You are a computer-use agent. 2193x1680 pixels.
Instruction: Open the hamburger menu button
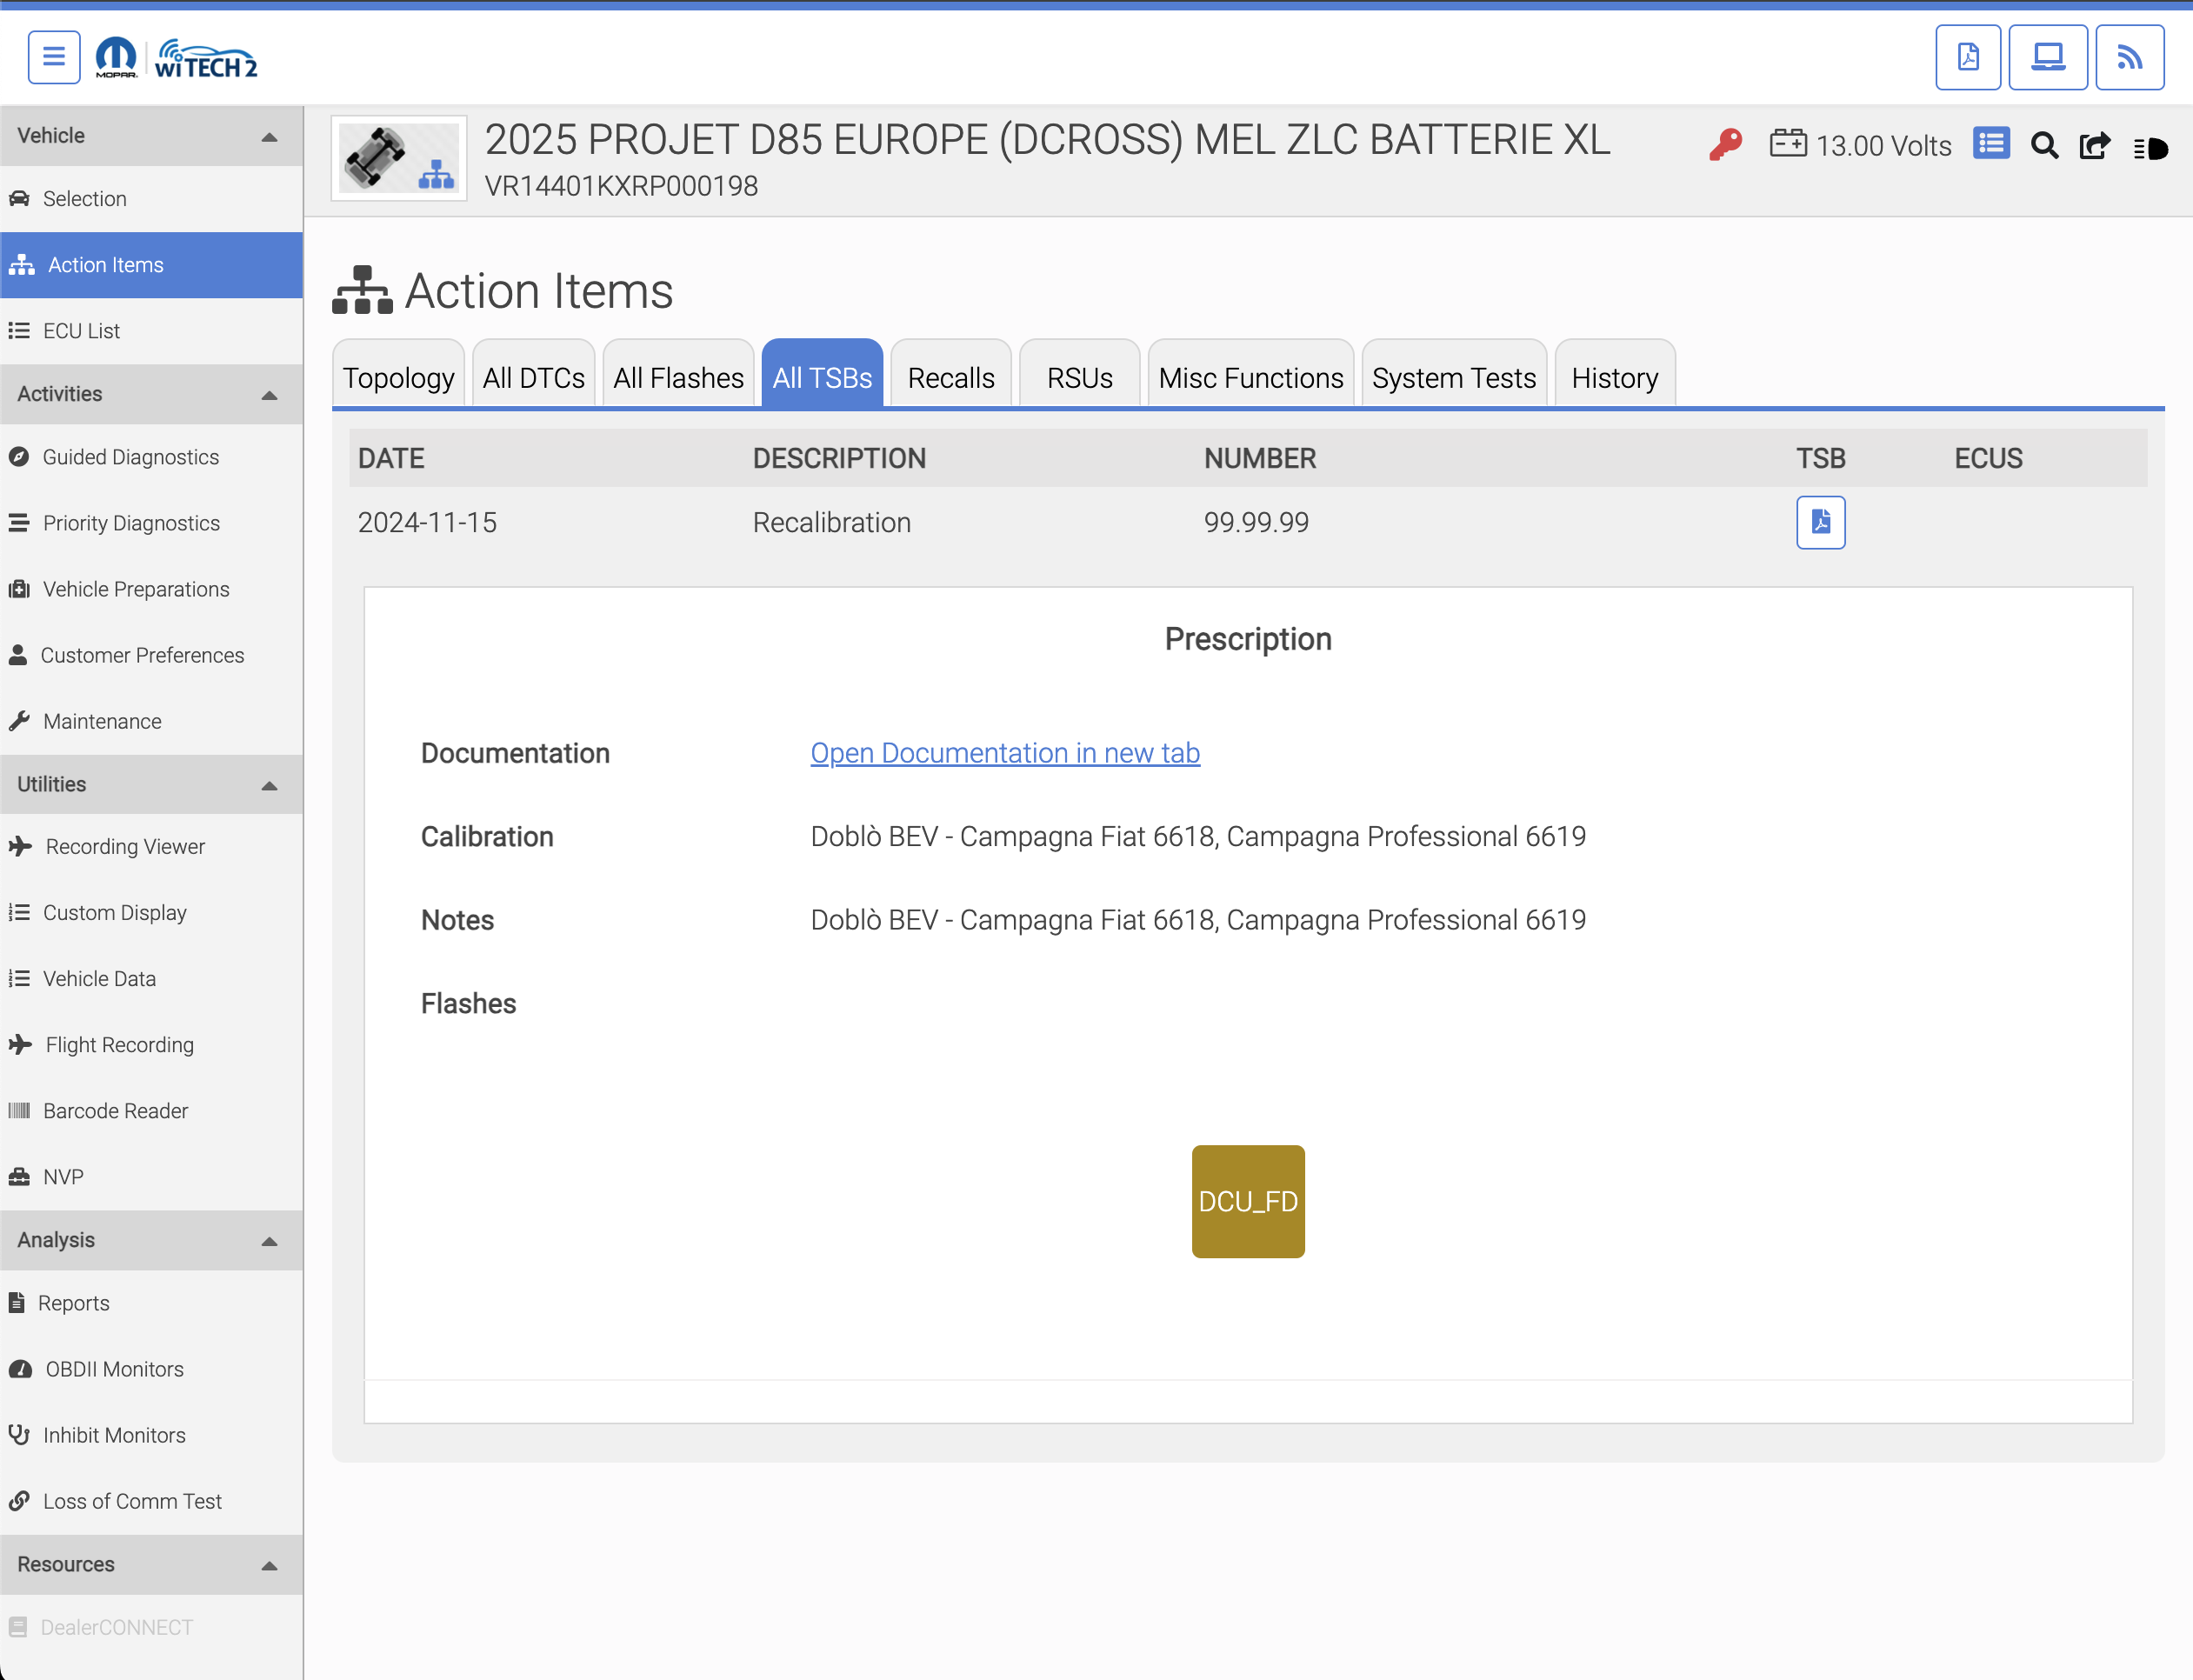(54, 57)
